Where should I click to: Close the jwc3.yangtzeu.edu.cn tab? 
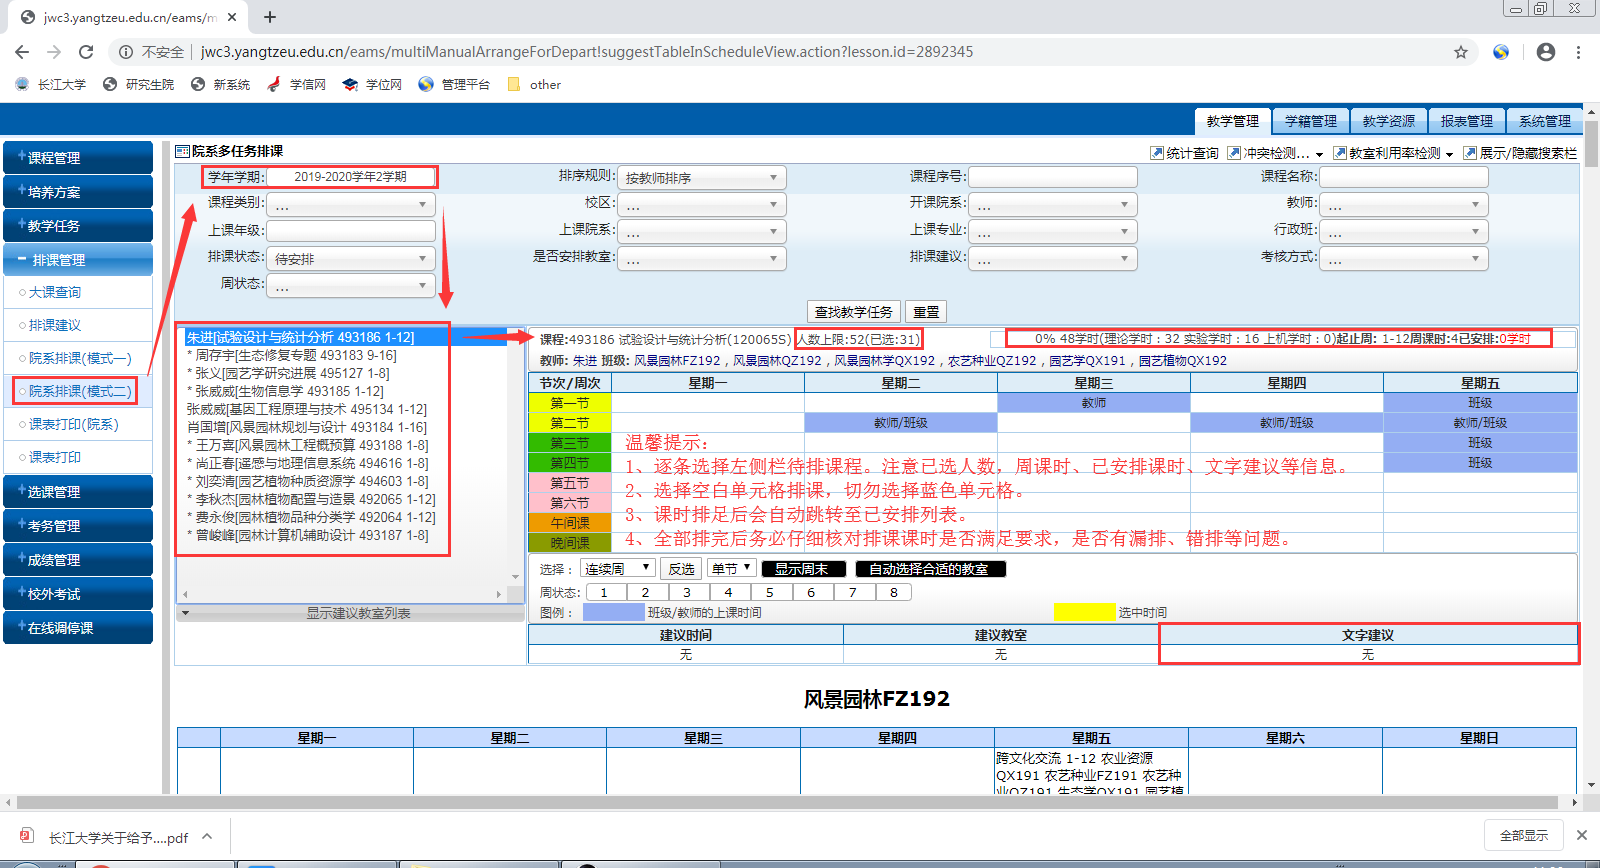pos(232,17)
